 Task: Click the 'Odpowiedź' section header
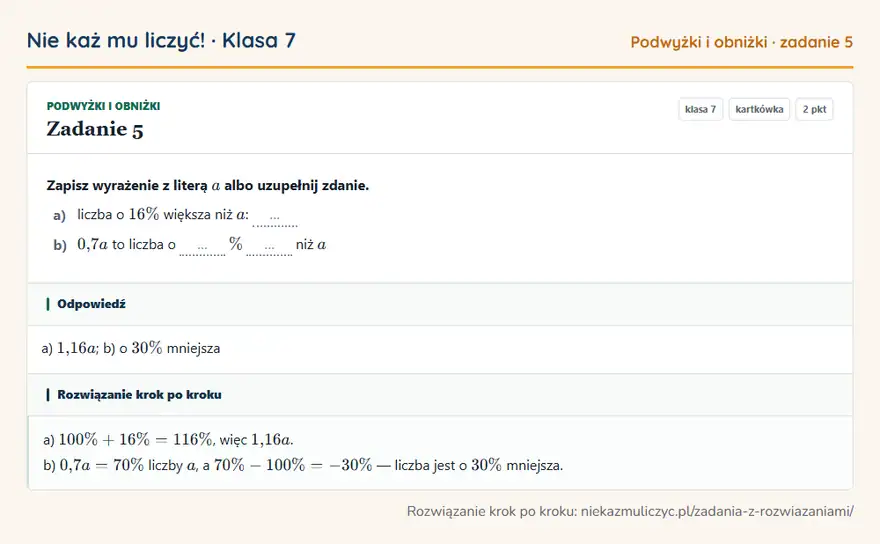(440, 304)
